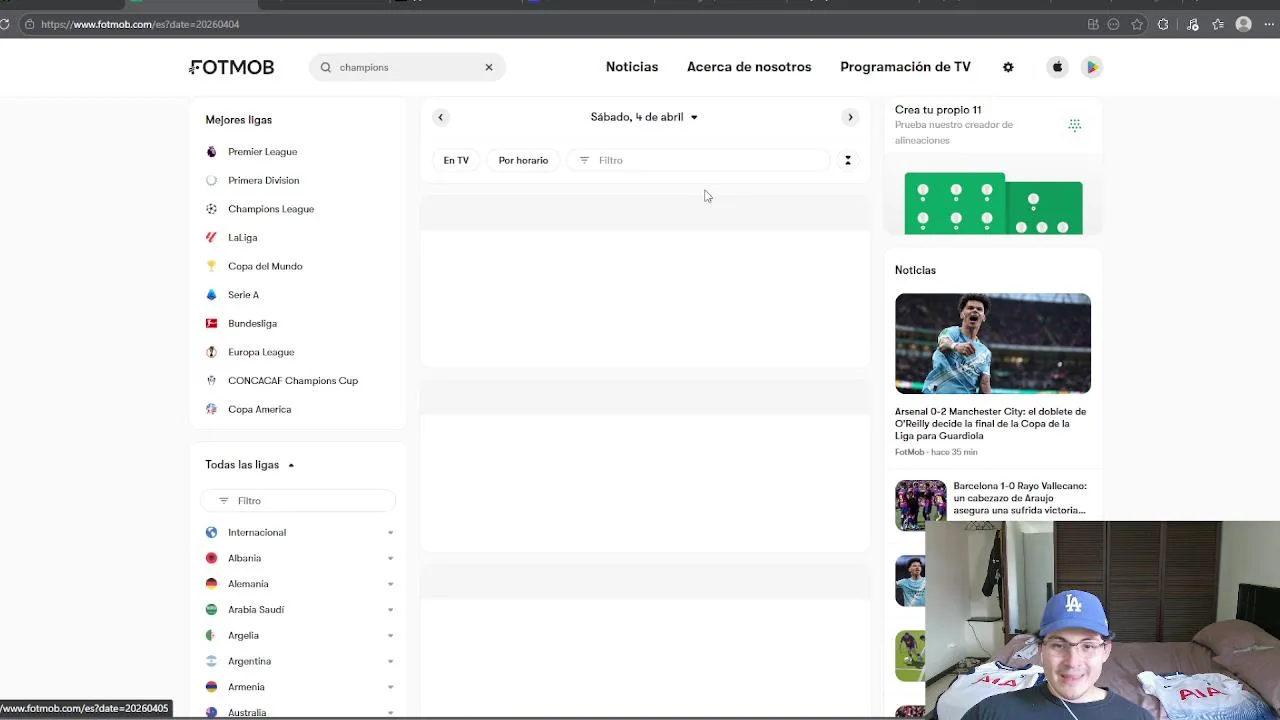This screenshot has width=1280, height=720.
Task: Go to the next day
Action: [850, 117]
